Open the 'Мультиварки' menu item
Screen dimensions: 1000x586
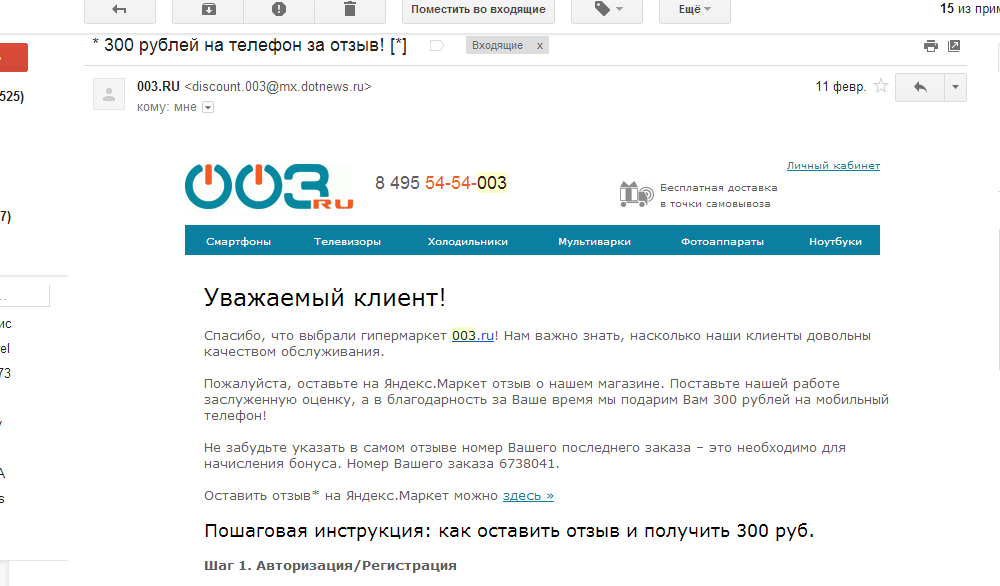594,242
